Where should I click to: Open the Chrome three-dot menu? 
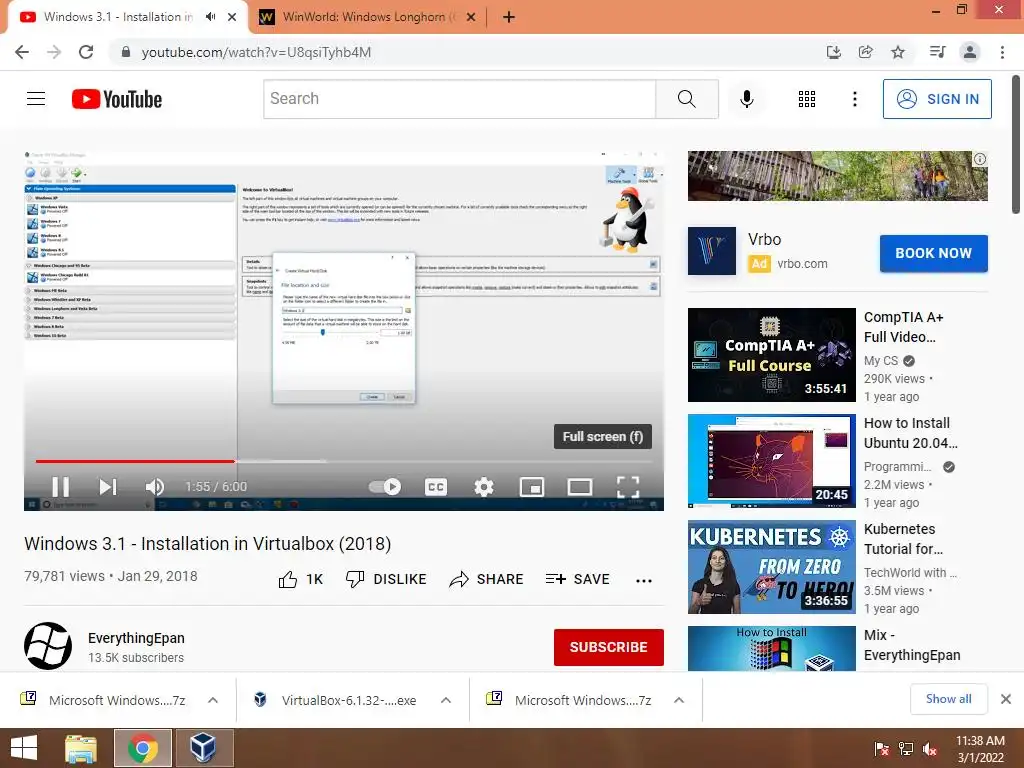click(1002, 52)
